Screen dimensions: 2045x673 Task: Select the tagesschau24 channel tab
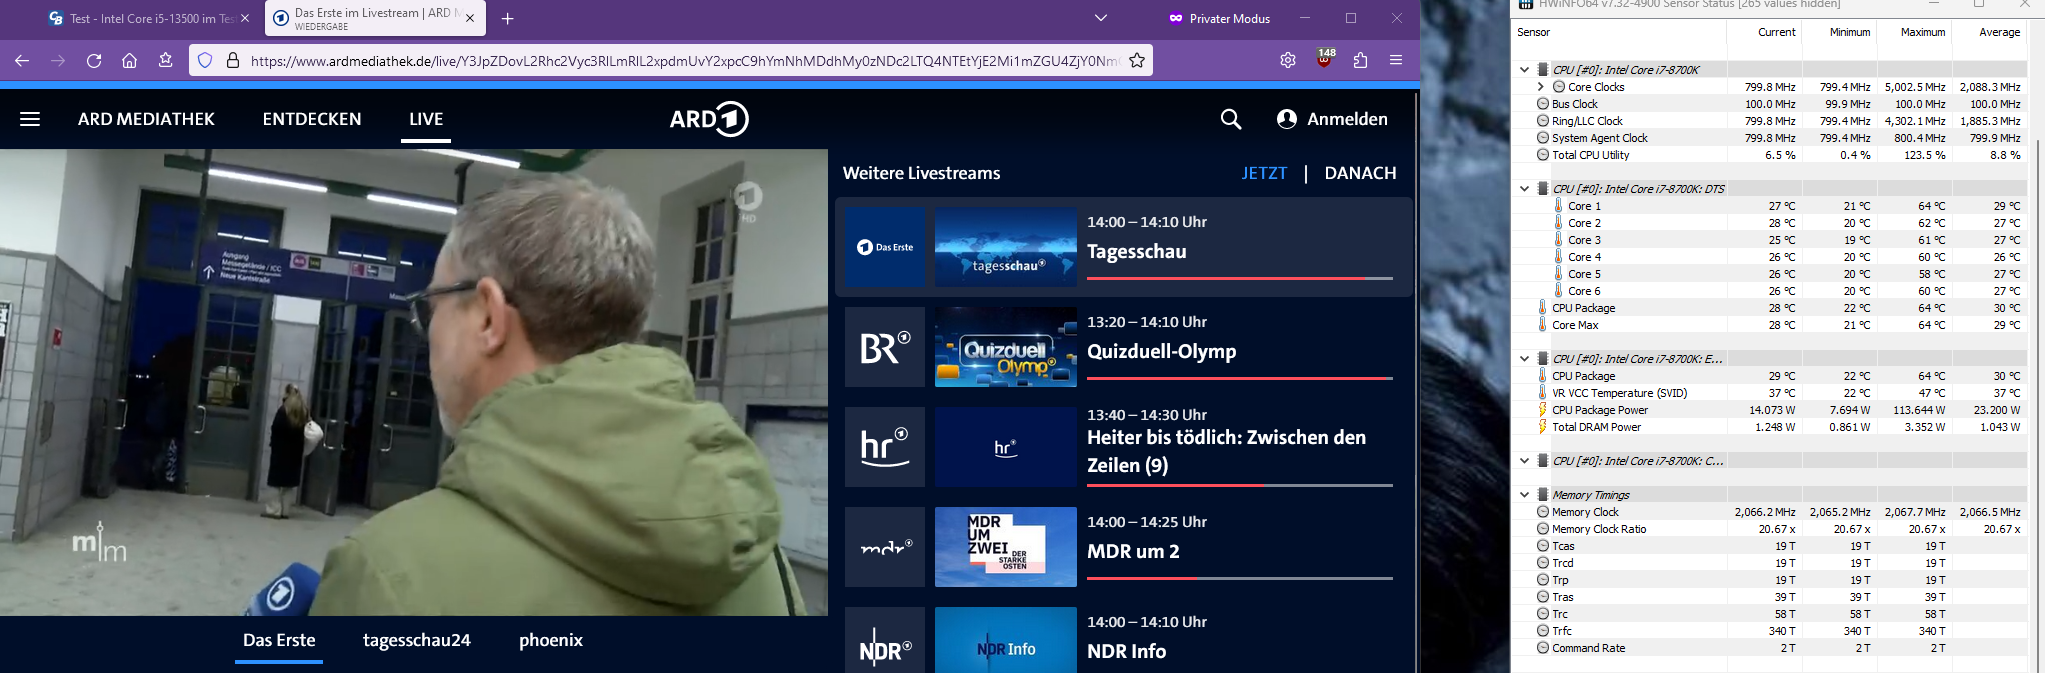click(x=416, y=640)
